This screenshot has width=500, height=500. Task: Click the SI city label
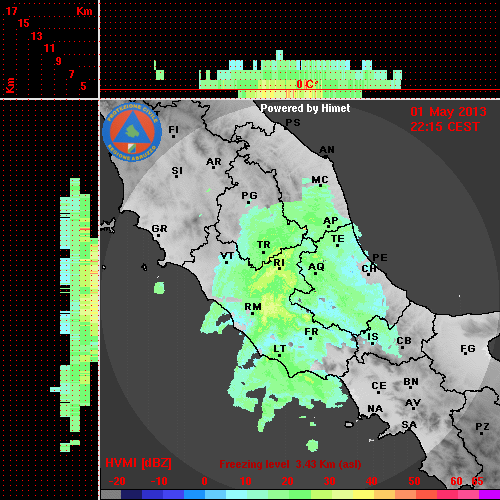pos(177,171)
